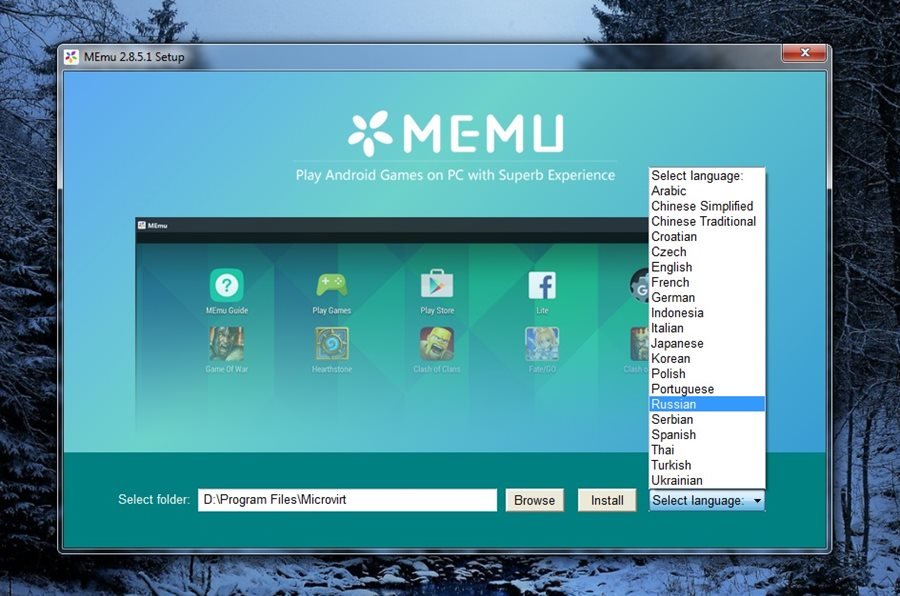Click the Play Store icon in preview

click(x=437, y=285)
